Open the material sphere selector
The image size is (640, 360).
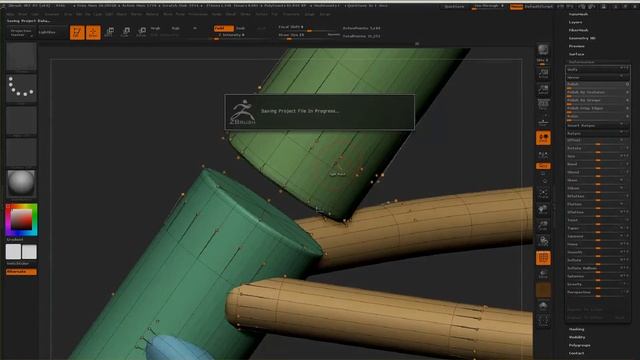pyautogui.click(x=21, y=183)
